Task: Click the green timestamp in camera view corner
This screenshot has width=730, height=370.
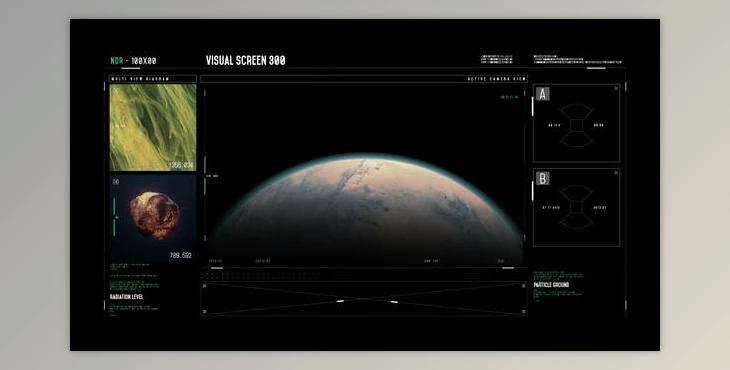Action: [x=509, y=97]
